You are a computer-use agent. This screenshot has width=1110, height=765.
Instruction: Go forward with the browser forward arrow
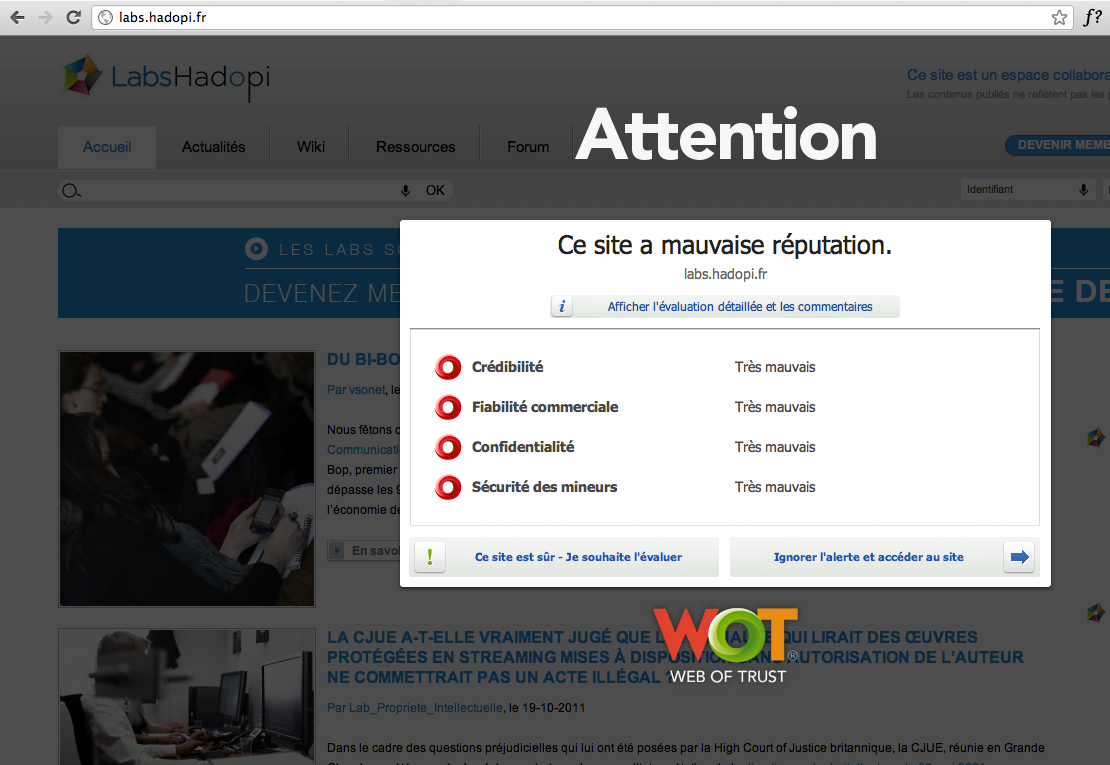(46, 18)
